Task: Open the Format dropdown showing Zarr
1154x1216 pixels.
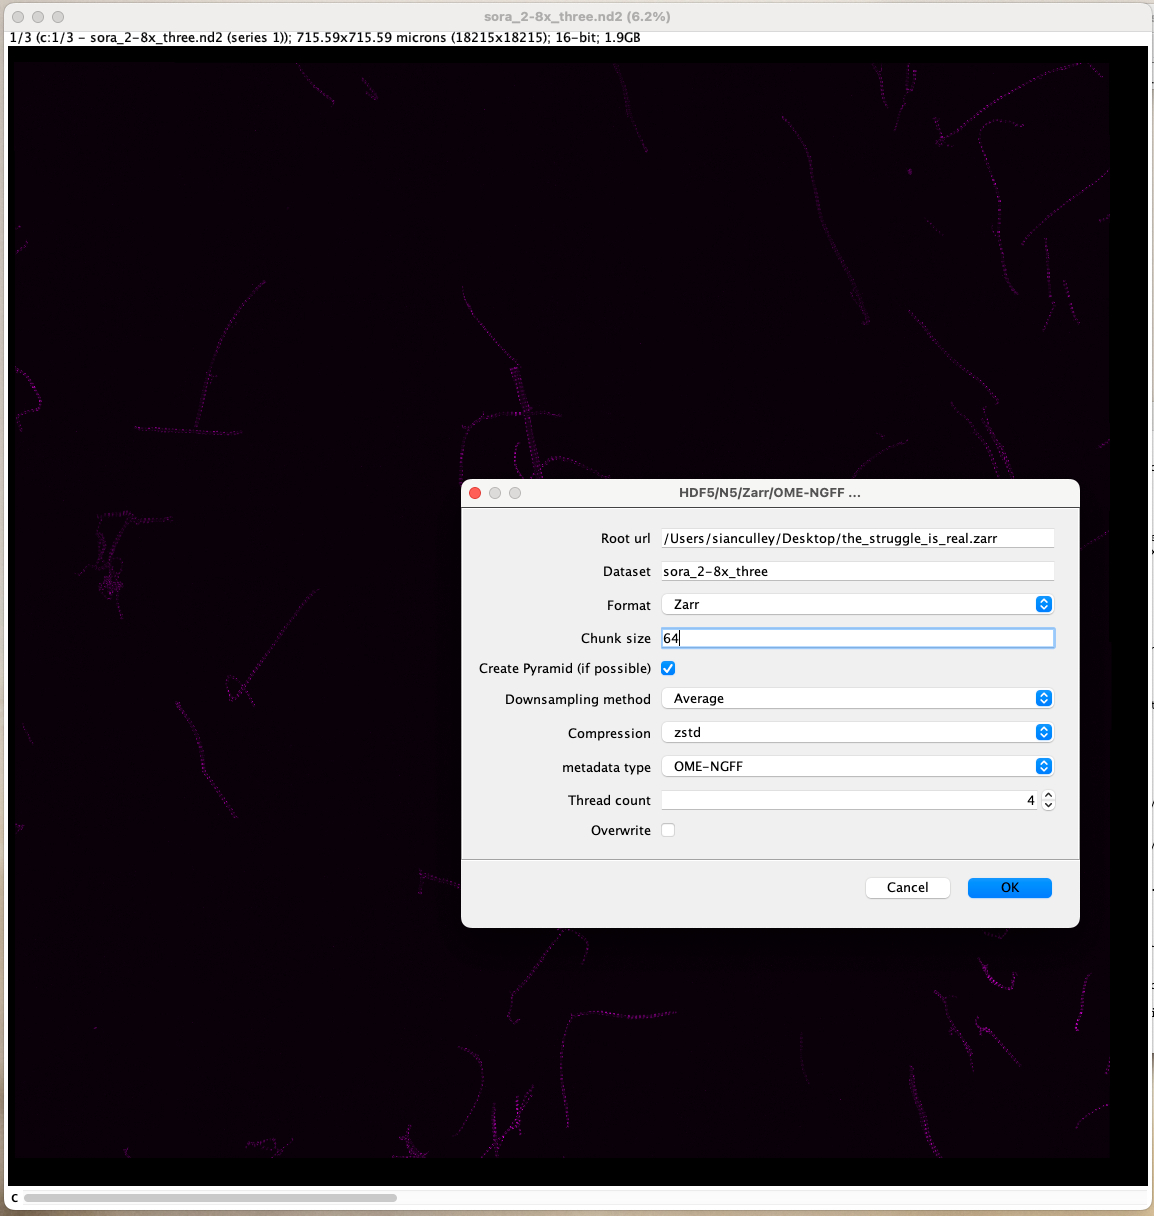Action: pyautogui.click(x=857, y=605)
